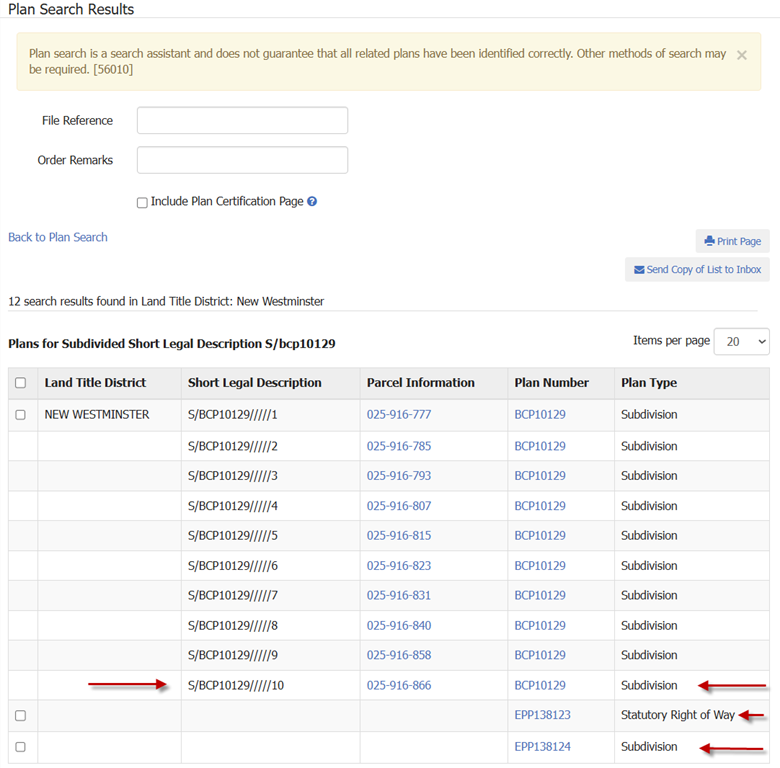
Task: Click the help icon beside Include Plan Certification Page
Action: click(312, 201)
